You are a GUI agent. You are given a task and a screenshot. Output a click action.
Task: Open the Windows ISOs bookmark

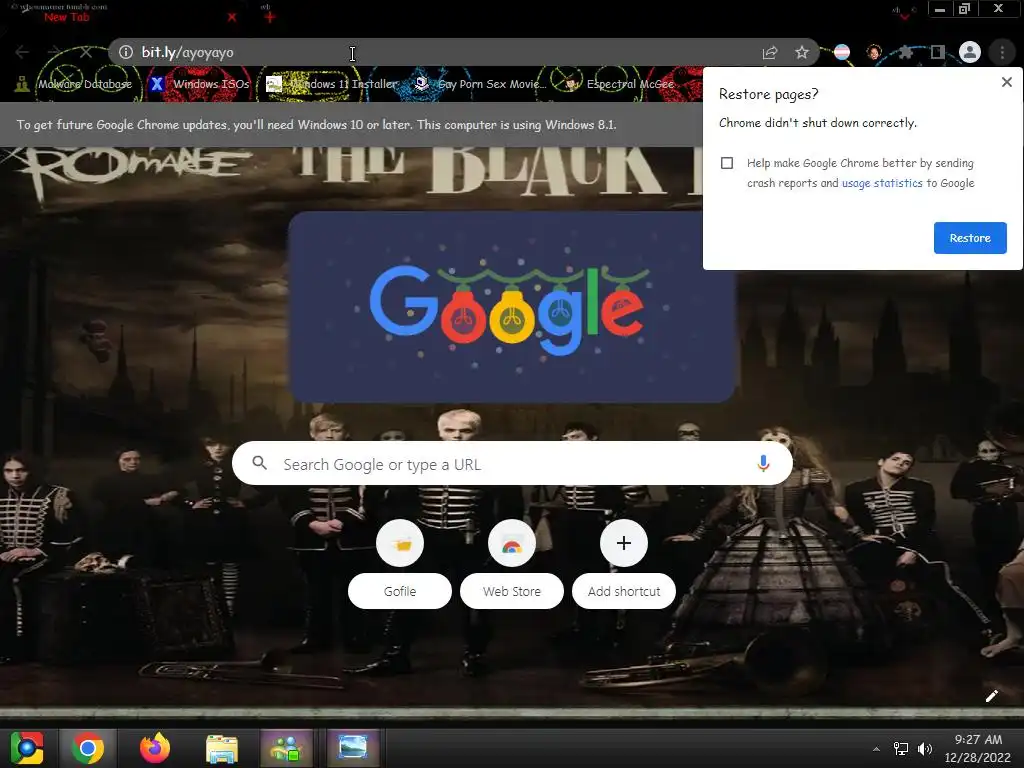point(200,84)
